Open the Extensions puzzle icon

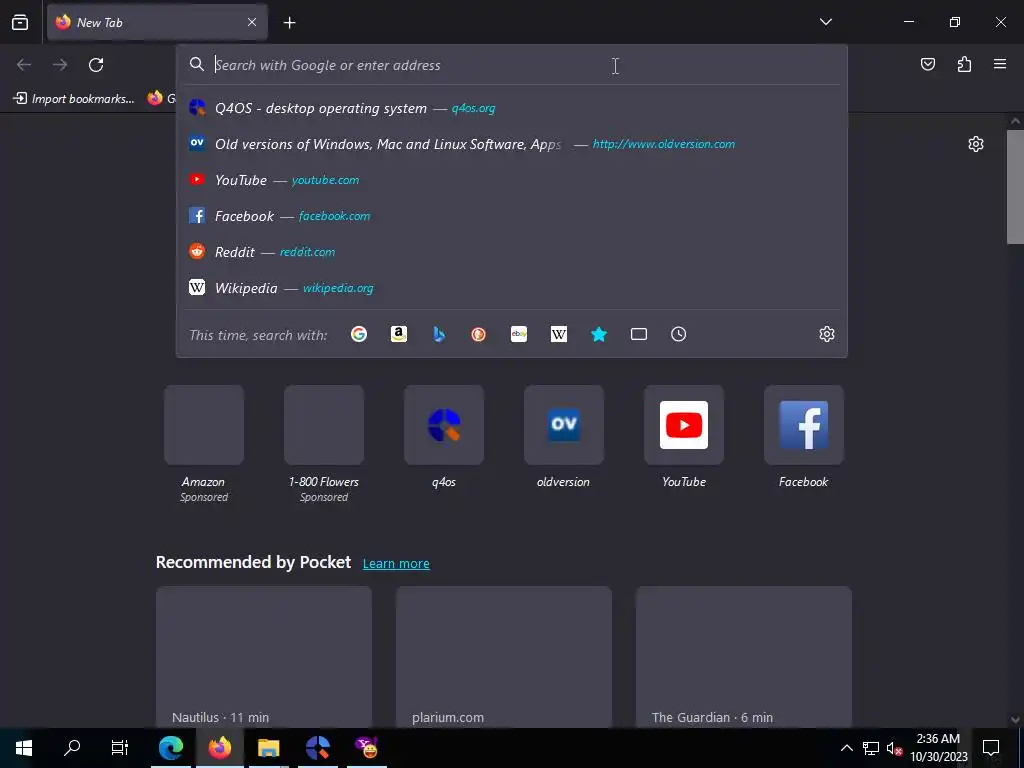coord(964,64)
